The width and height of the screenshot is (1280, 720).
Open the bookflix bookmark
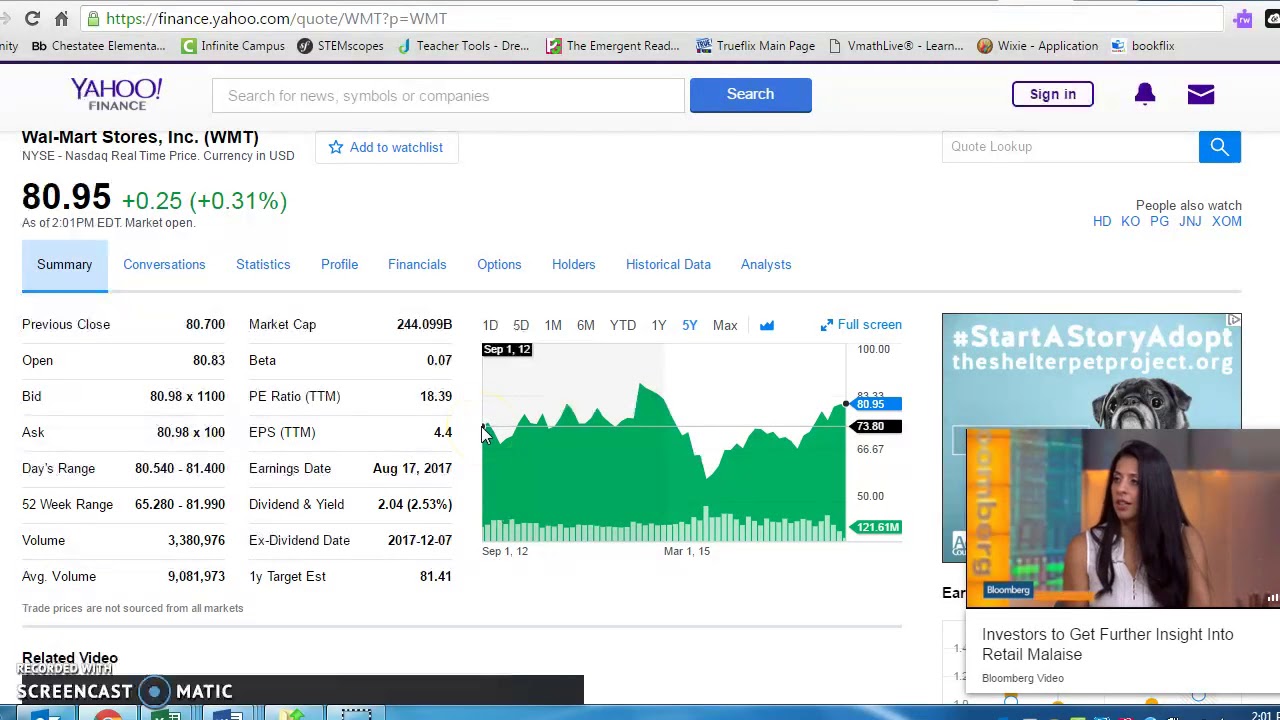(x=1143, y=46)
